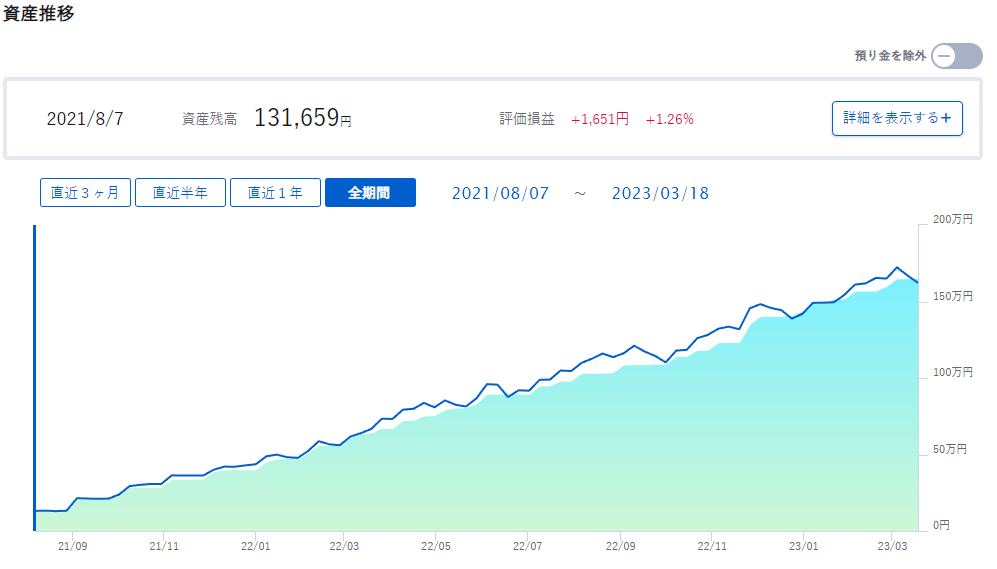The height and width of the screenshot is (569, 997).
Task: Click the plus icon in 詳細を表示する
Action: click(x=946, y=118)
